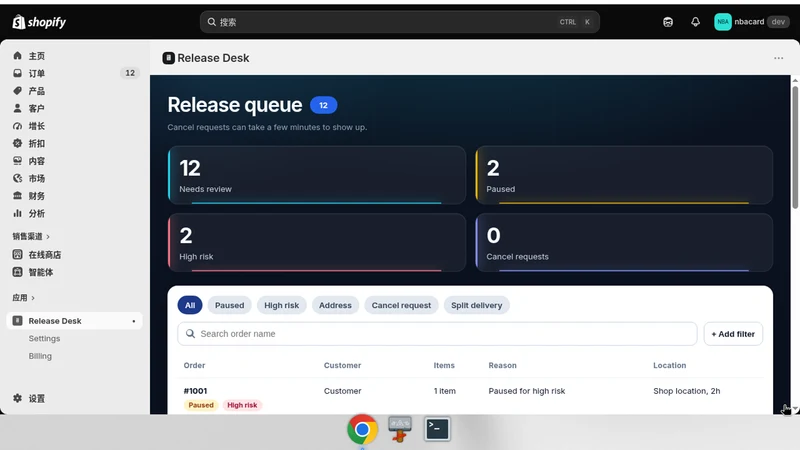Viewport: 800px width, 450px height.
Task: Select the High risk filter tab
Action: pyautogui.click(x=282, y=305)
